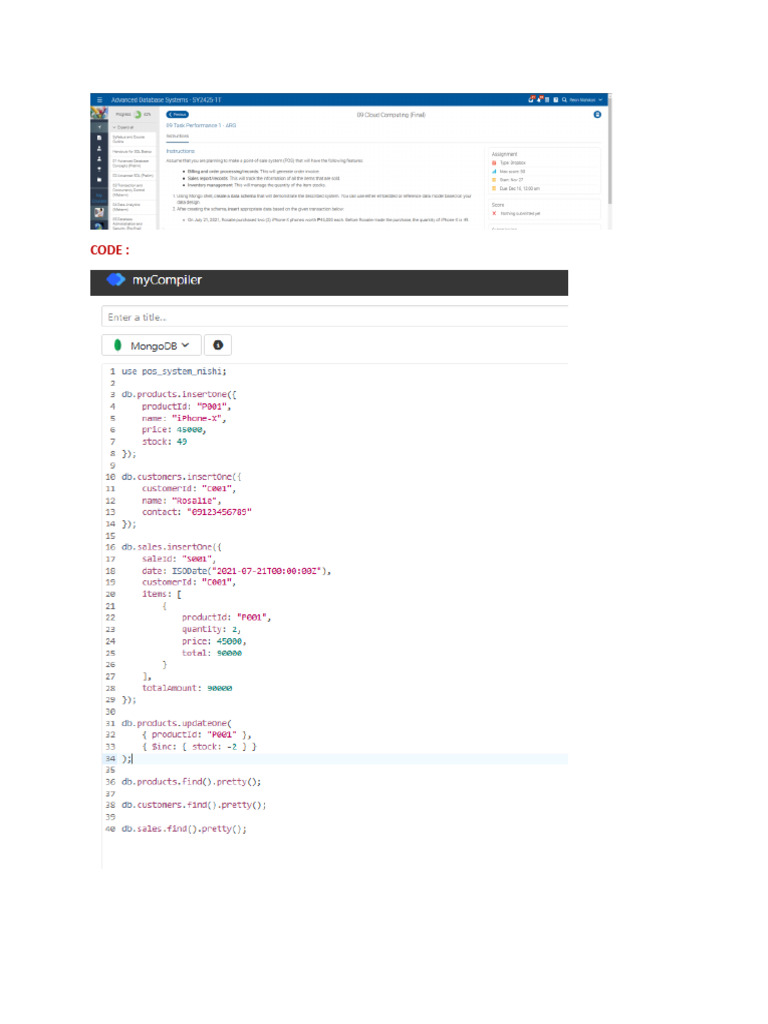Image resolution: width=768 pixels, height=1024 pixels.
Task: Click 'db.customers.find().pretty();' line 38
Action: 194,805
